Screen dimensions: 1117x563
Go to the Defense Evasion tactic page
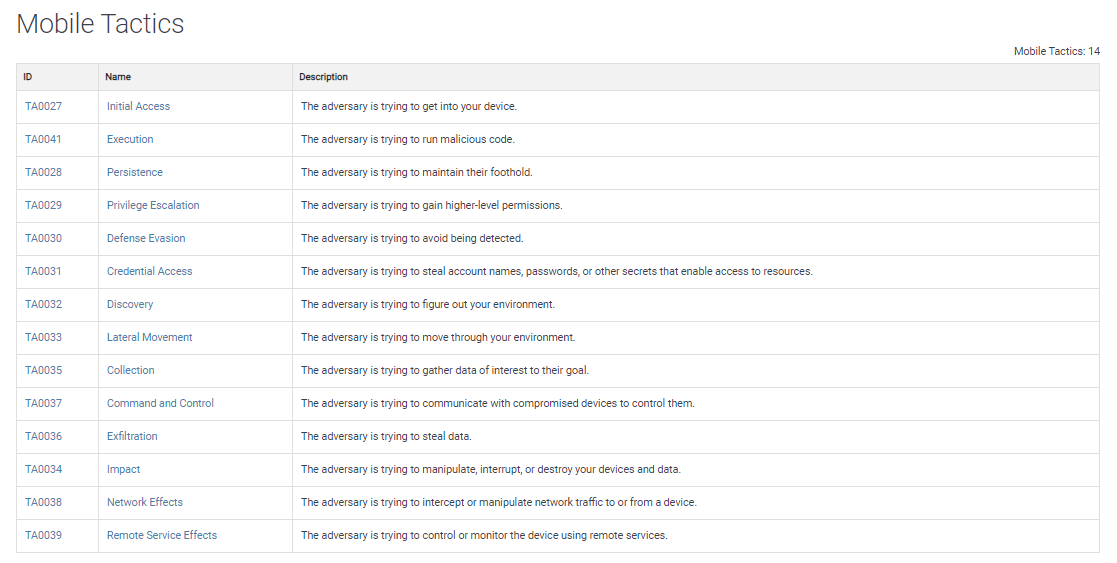coord(146,238)
